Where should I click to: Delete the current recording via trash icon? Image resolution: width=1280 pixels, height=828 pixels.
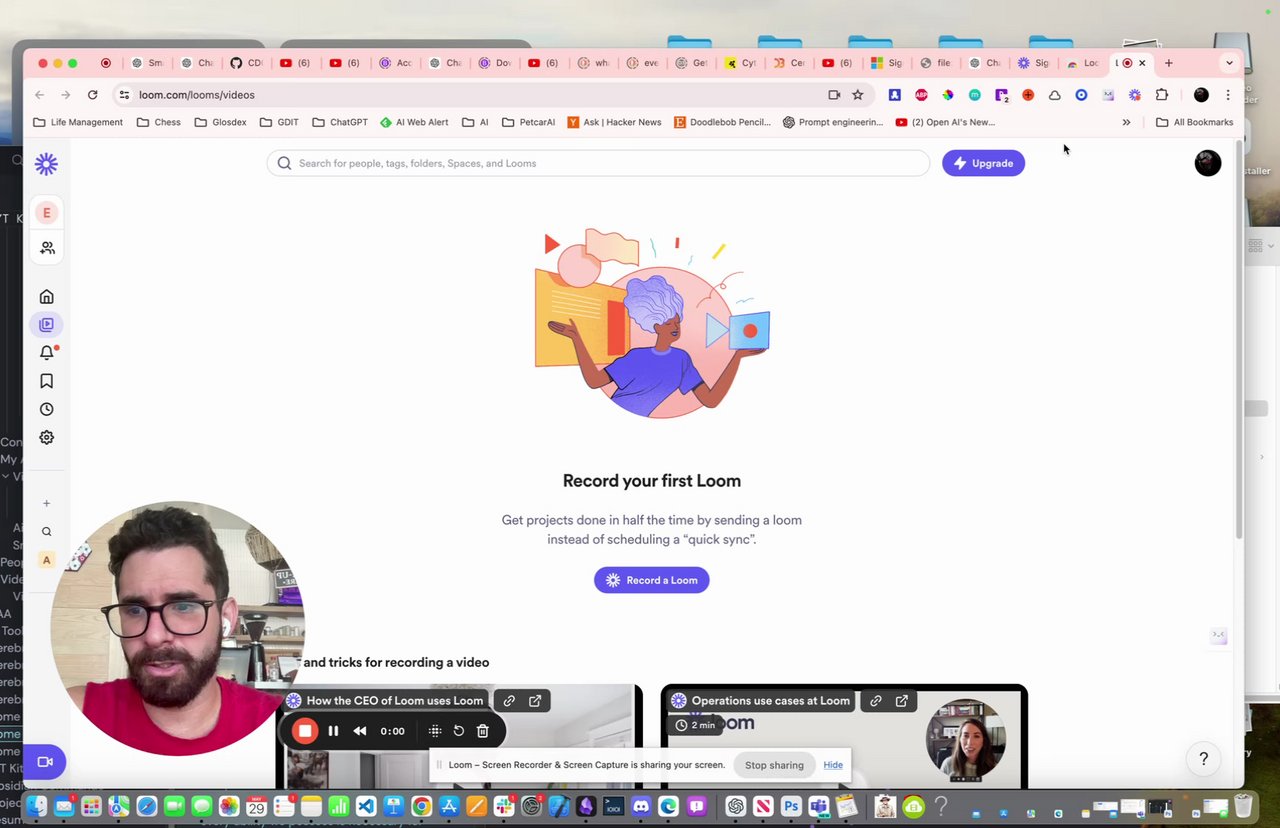tap(482, 730)
